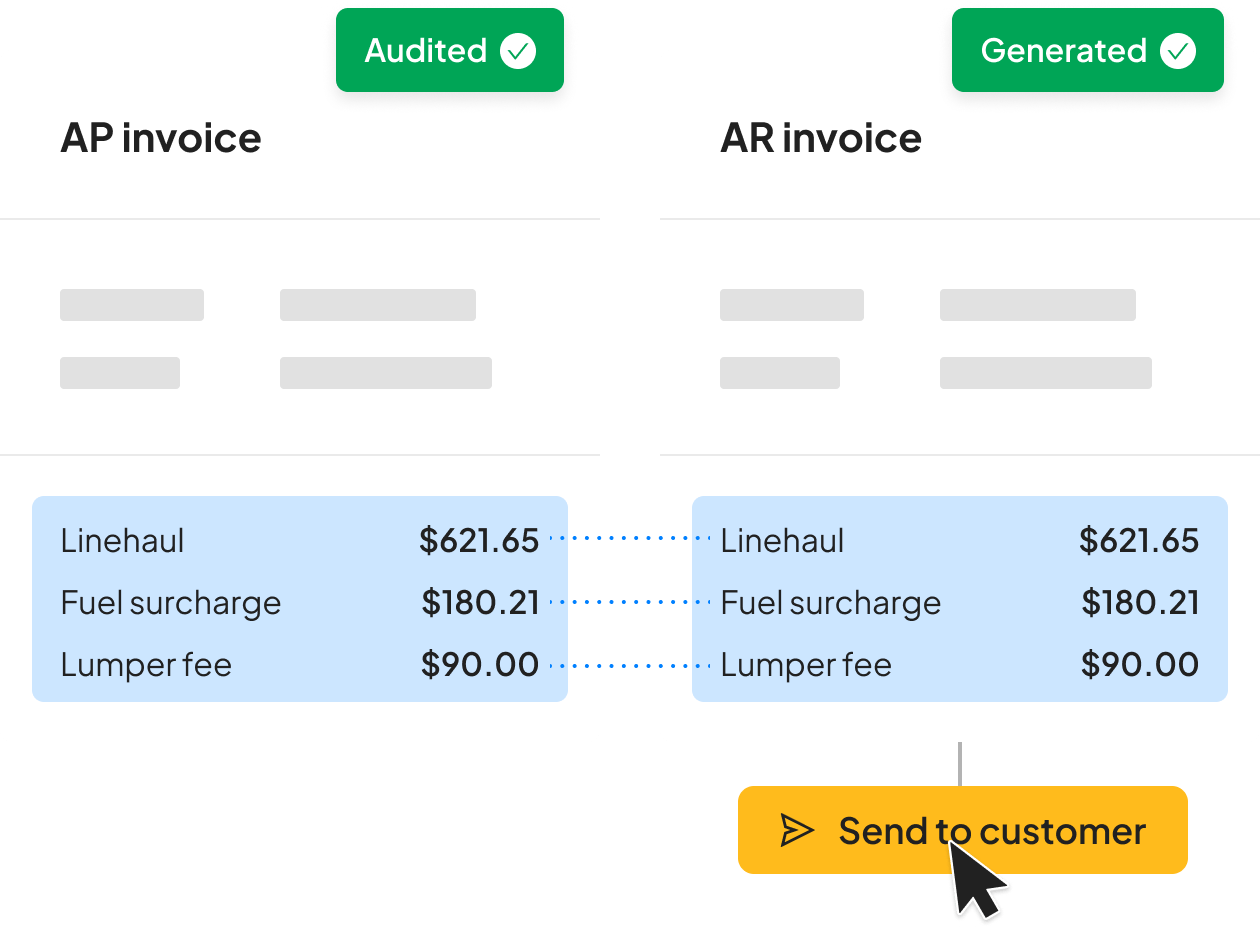Click the Generated badge checkmark icon
Image resolution: width=1260 pixels, height=928 pixels.
[x=1178, y=51]
